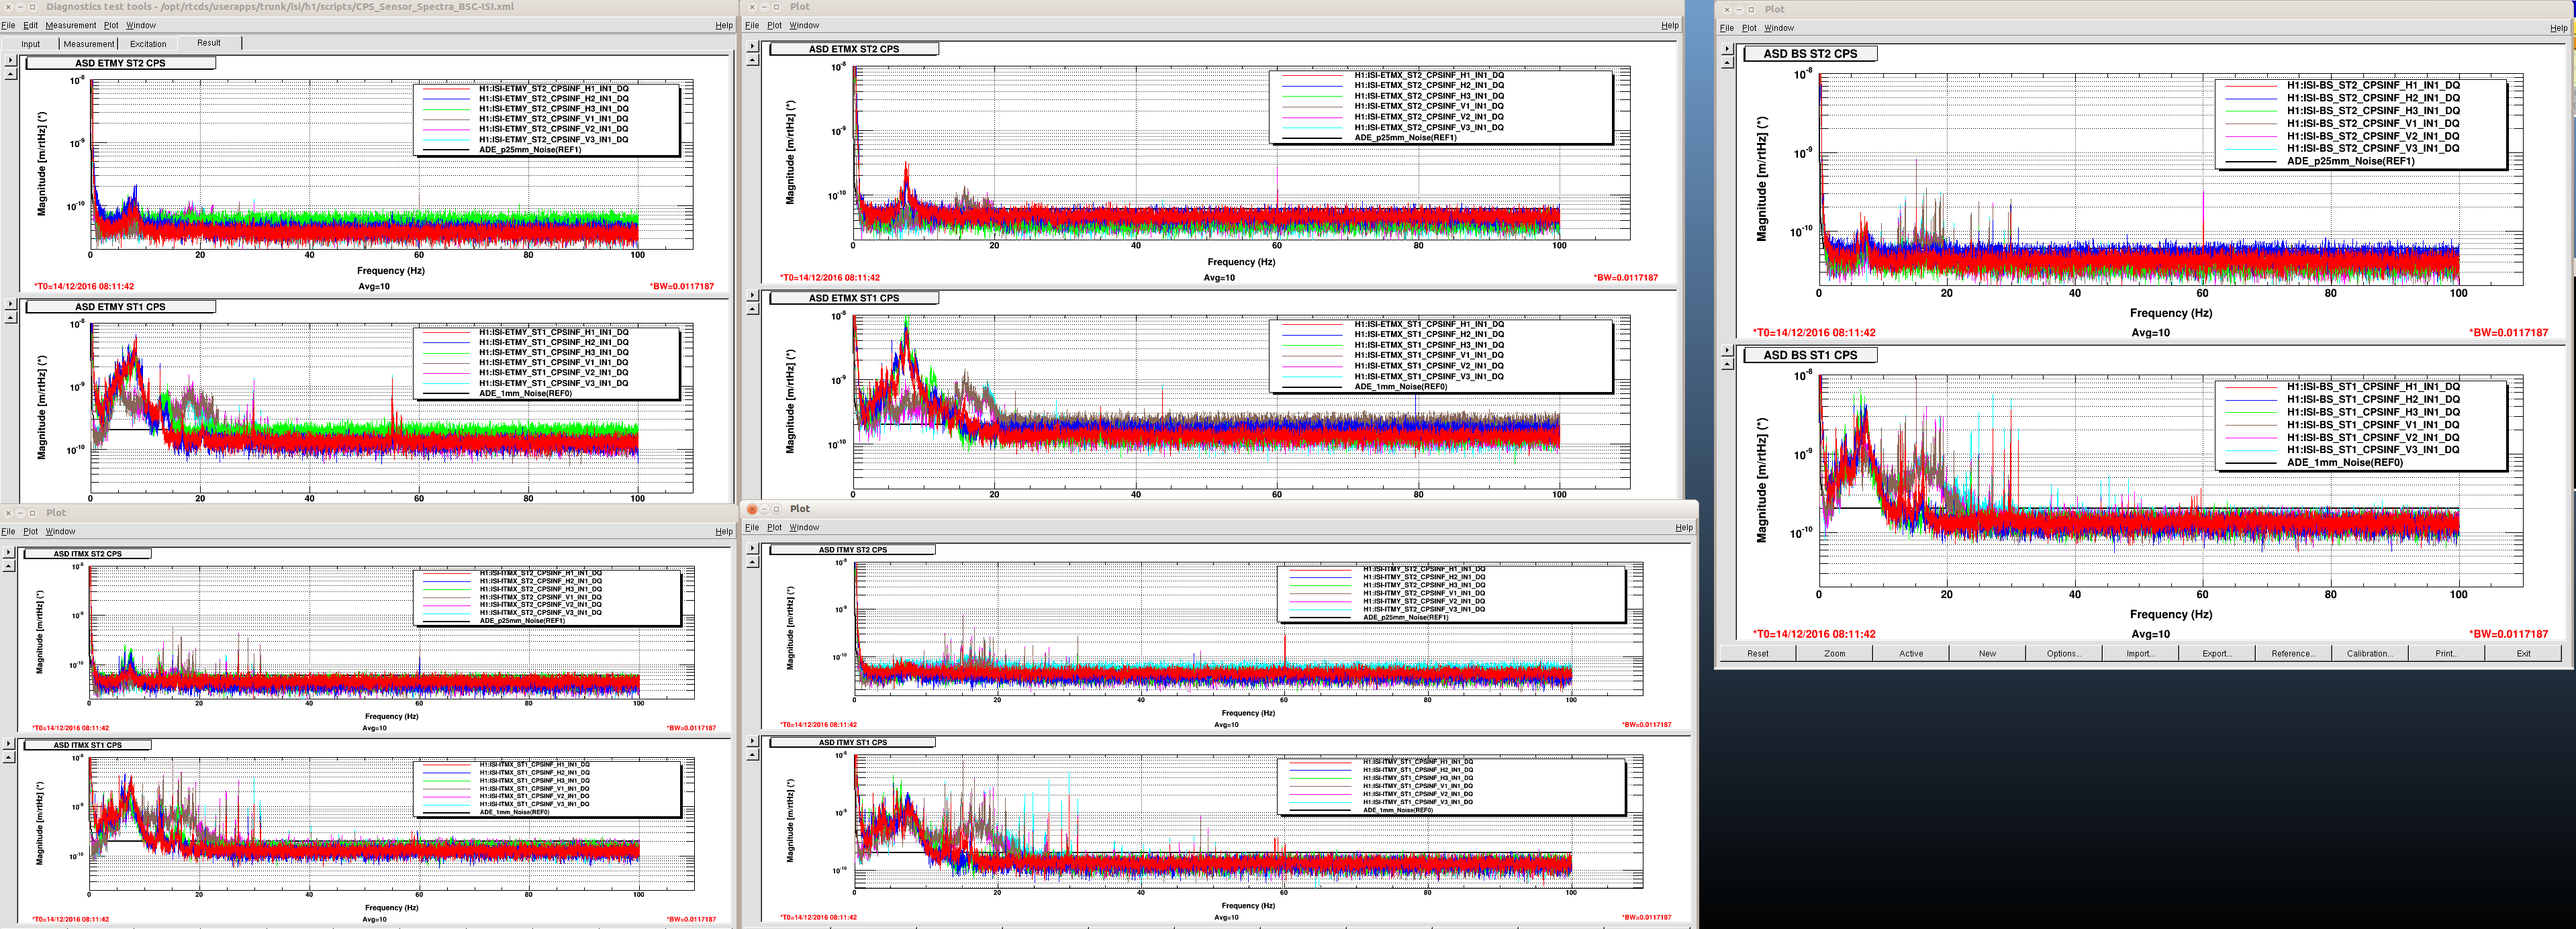Image resolution: width=2576 pixels, height=929 pixels.
Task: Open File menu in Diagnostics test tools window
Action: pyautogui.click(x=8, y=25)
